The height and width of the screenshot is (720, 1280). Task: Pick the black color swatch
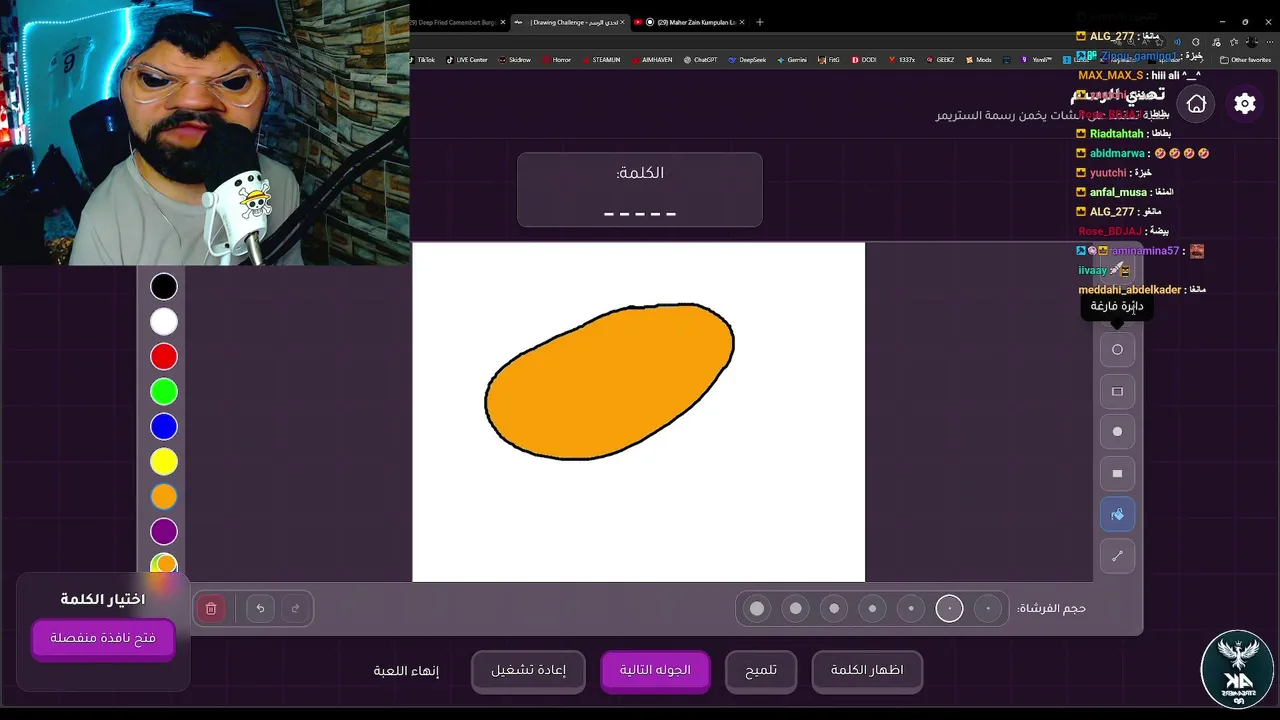[x=164, y=287]
